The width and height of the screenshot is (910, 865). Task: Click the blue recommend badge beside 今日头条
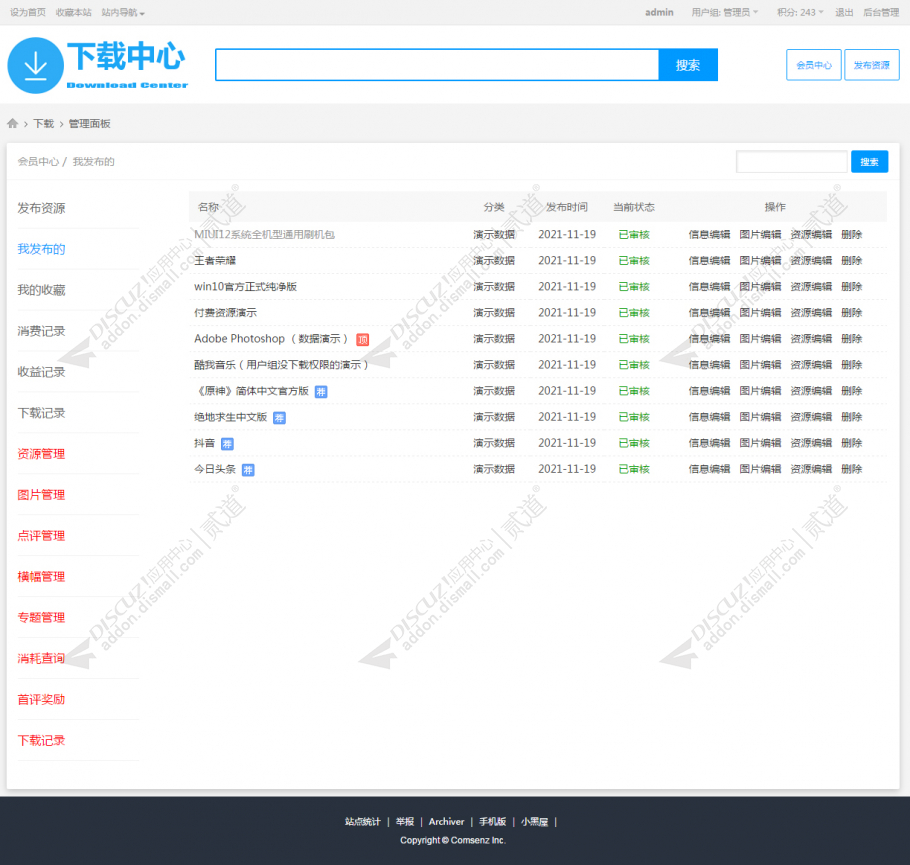[248, 470]
